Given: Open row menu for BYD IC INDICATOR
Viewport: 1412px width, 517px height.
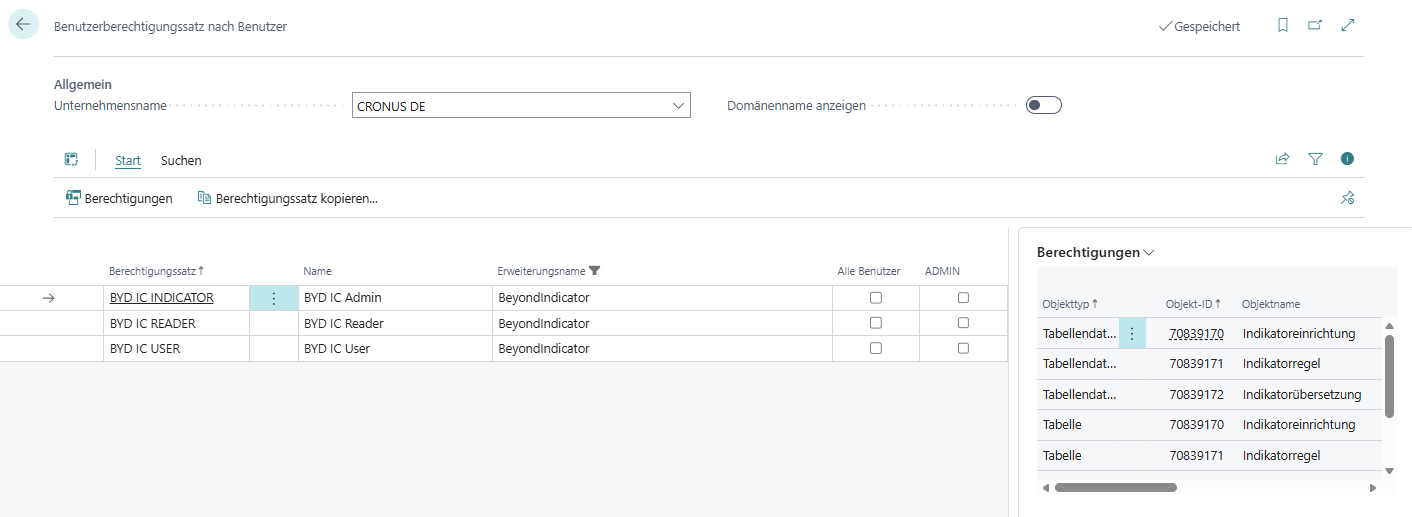Looking at the screenshot, I should click(x=274, y=298).
